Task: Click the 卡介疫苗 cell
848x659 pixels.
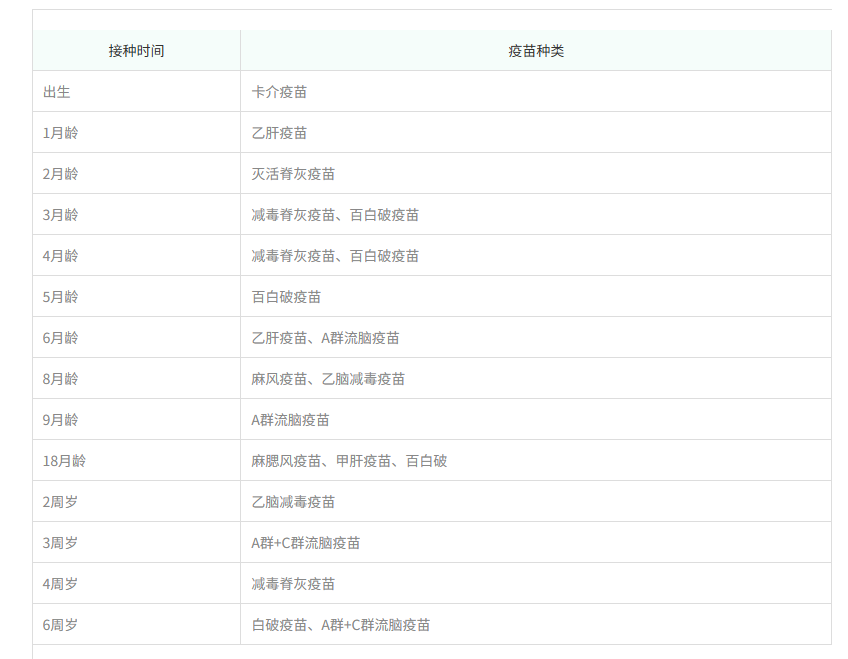Action: pyautogui.click(x=535, y=91)
